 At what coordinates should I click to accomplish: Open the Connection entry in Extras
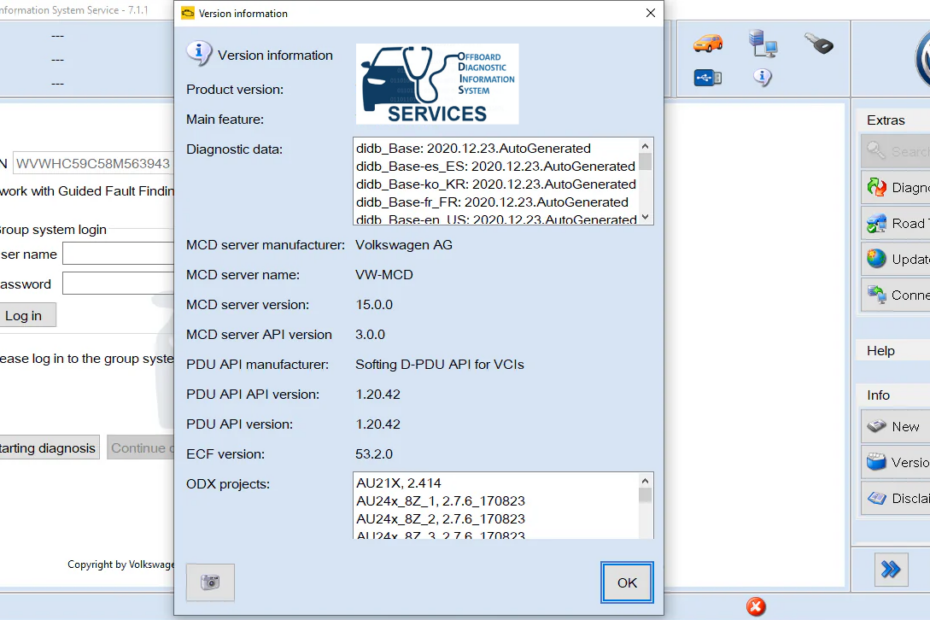pyautogui.click(x=896, y=295)
